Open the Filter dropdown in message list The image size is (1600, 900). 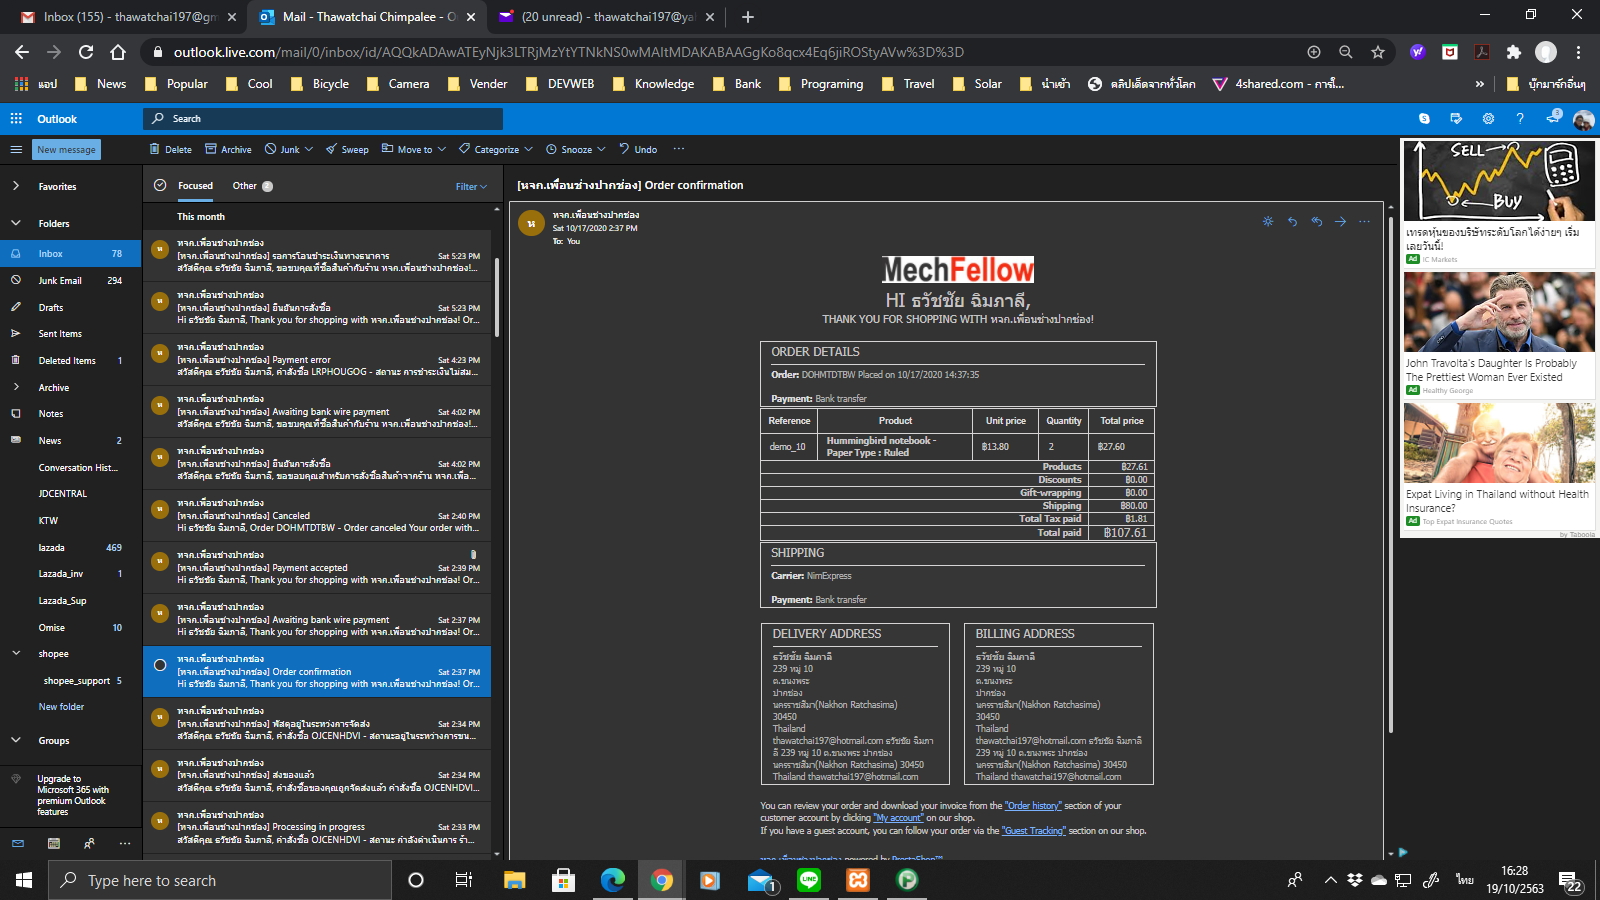coord(471,186)
